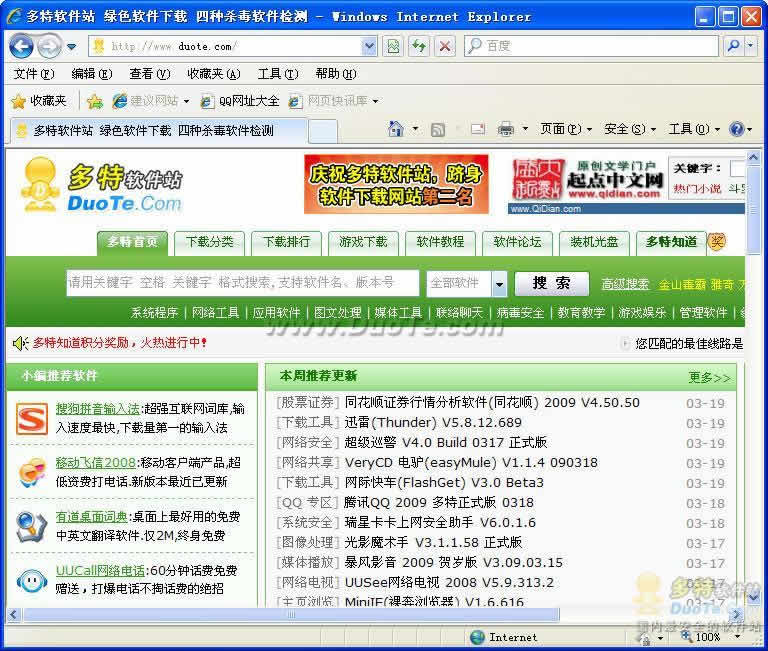The width and height of the screenshot is (768, 651).
Task: Click the 庆祝多特软件站 banner
Action: pos(396,184)
